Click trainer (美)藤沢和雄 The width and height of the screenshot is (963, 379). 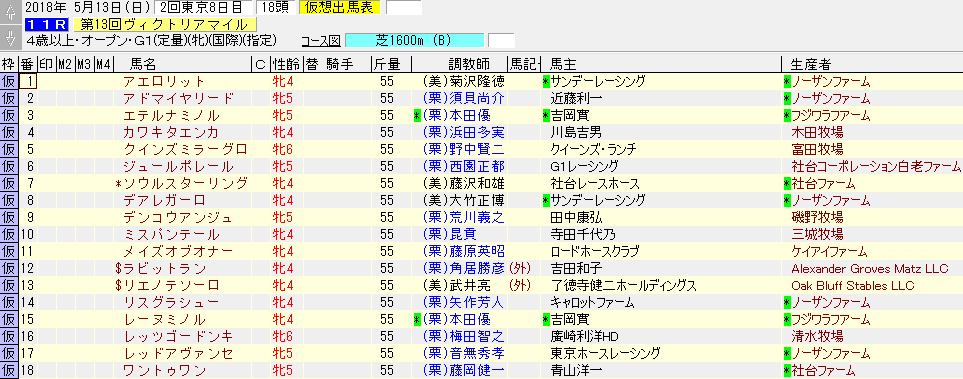click(464, 183)
